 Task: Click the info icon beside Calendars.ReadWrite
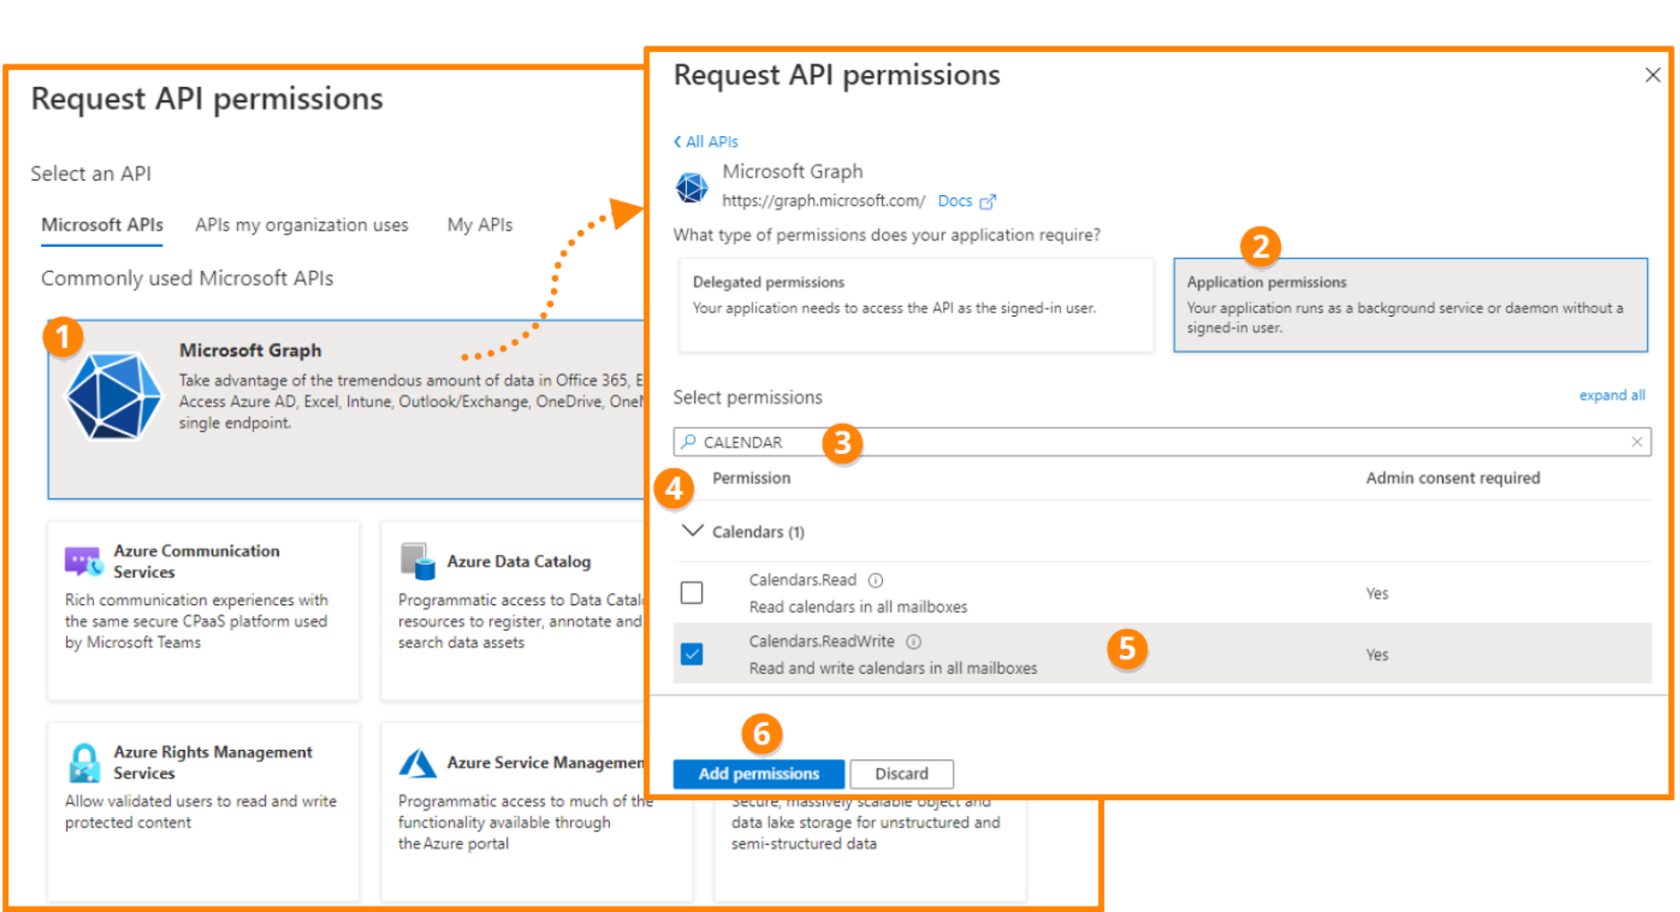[x=913, y=642]
